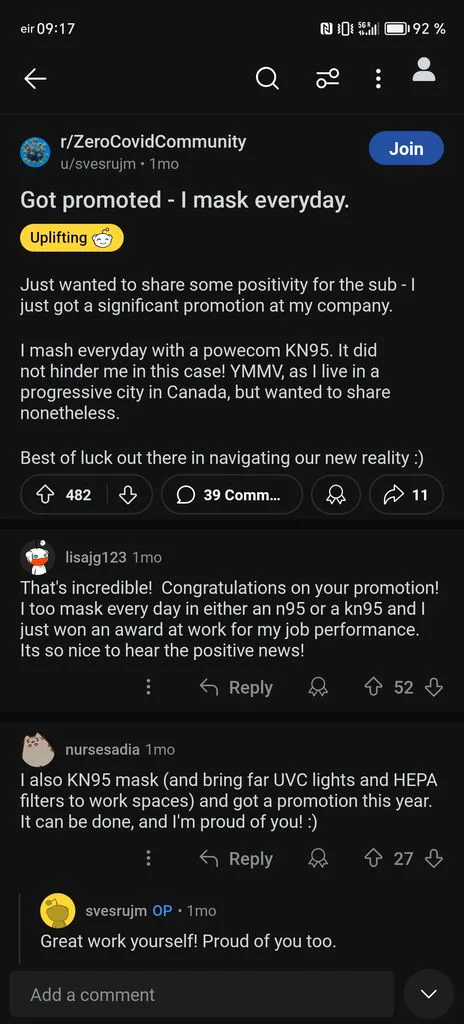The image size is (464, 1024).
Task: Upvote the post with 482 votes
Action: [46, 495]
